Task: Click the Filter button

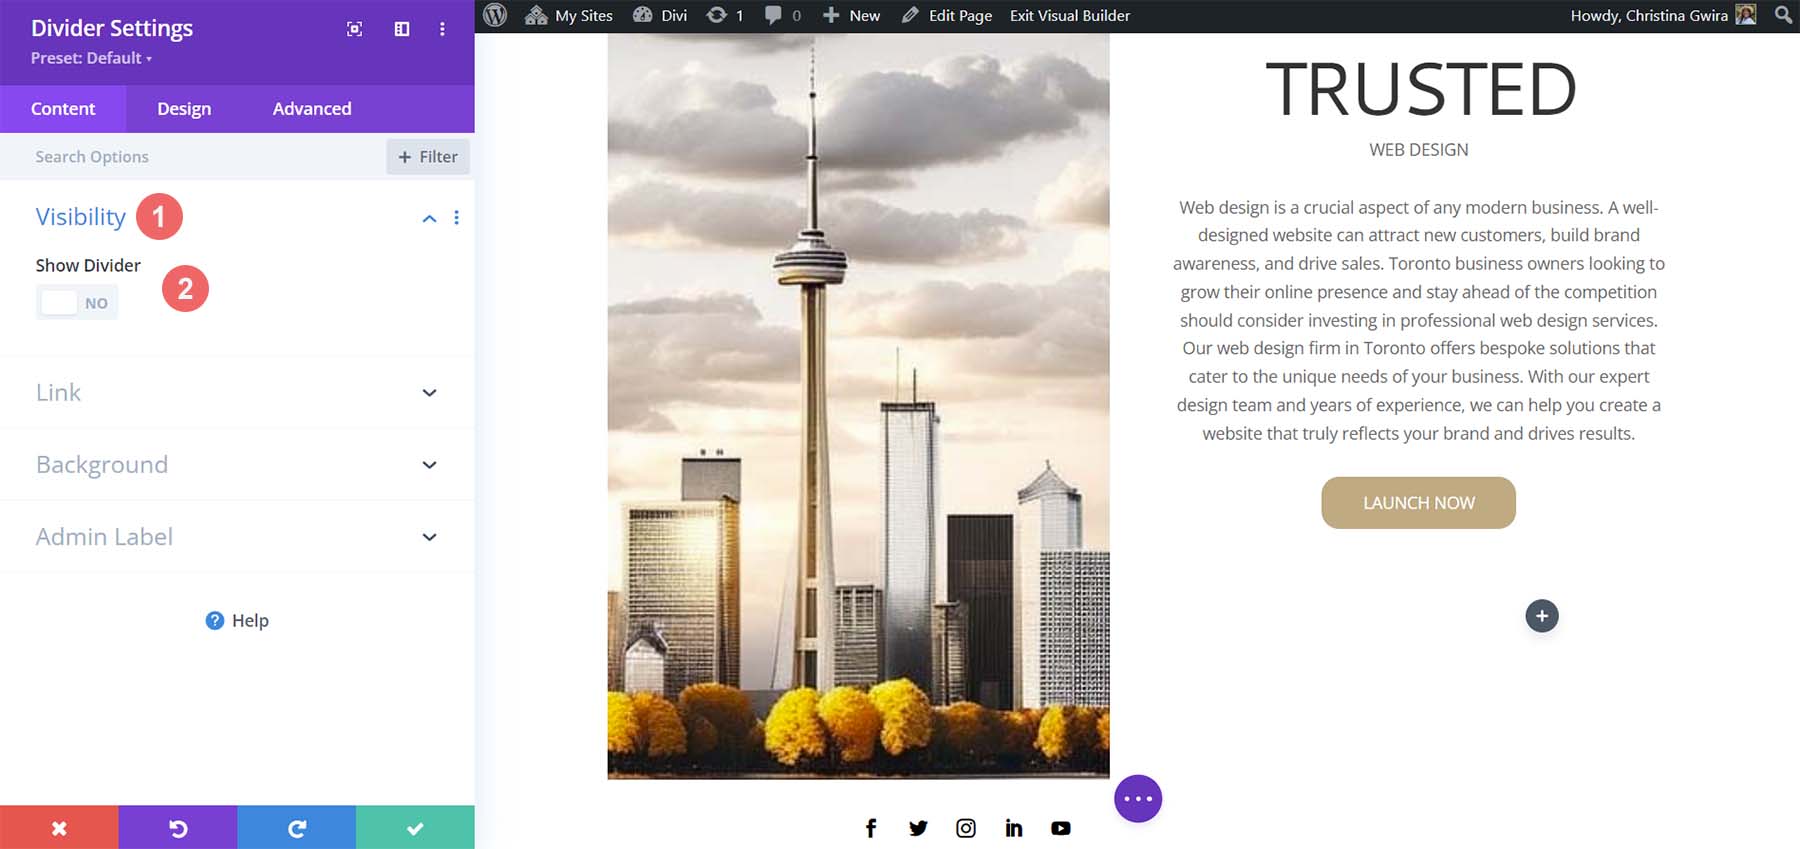Action: click(428, 157)
